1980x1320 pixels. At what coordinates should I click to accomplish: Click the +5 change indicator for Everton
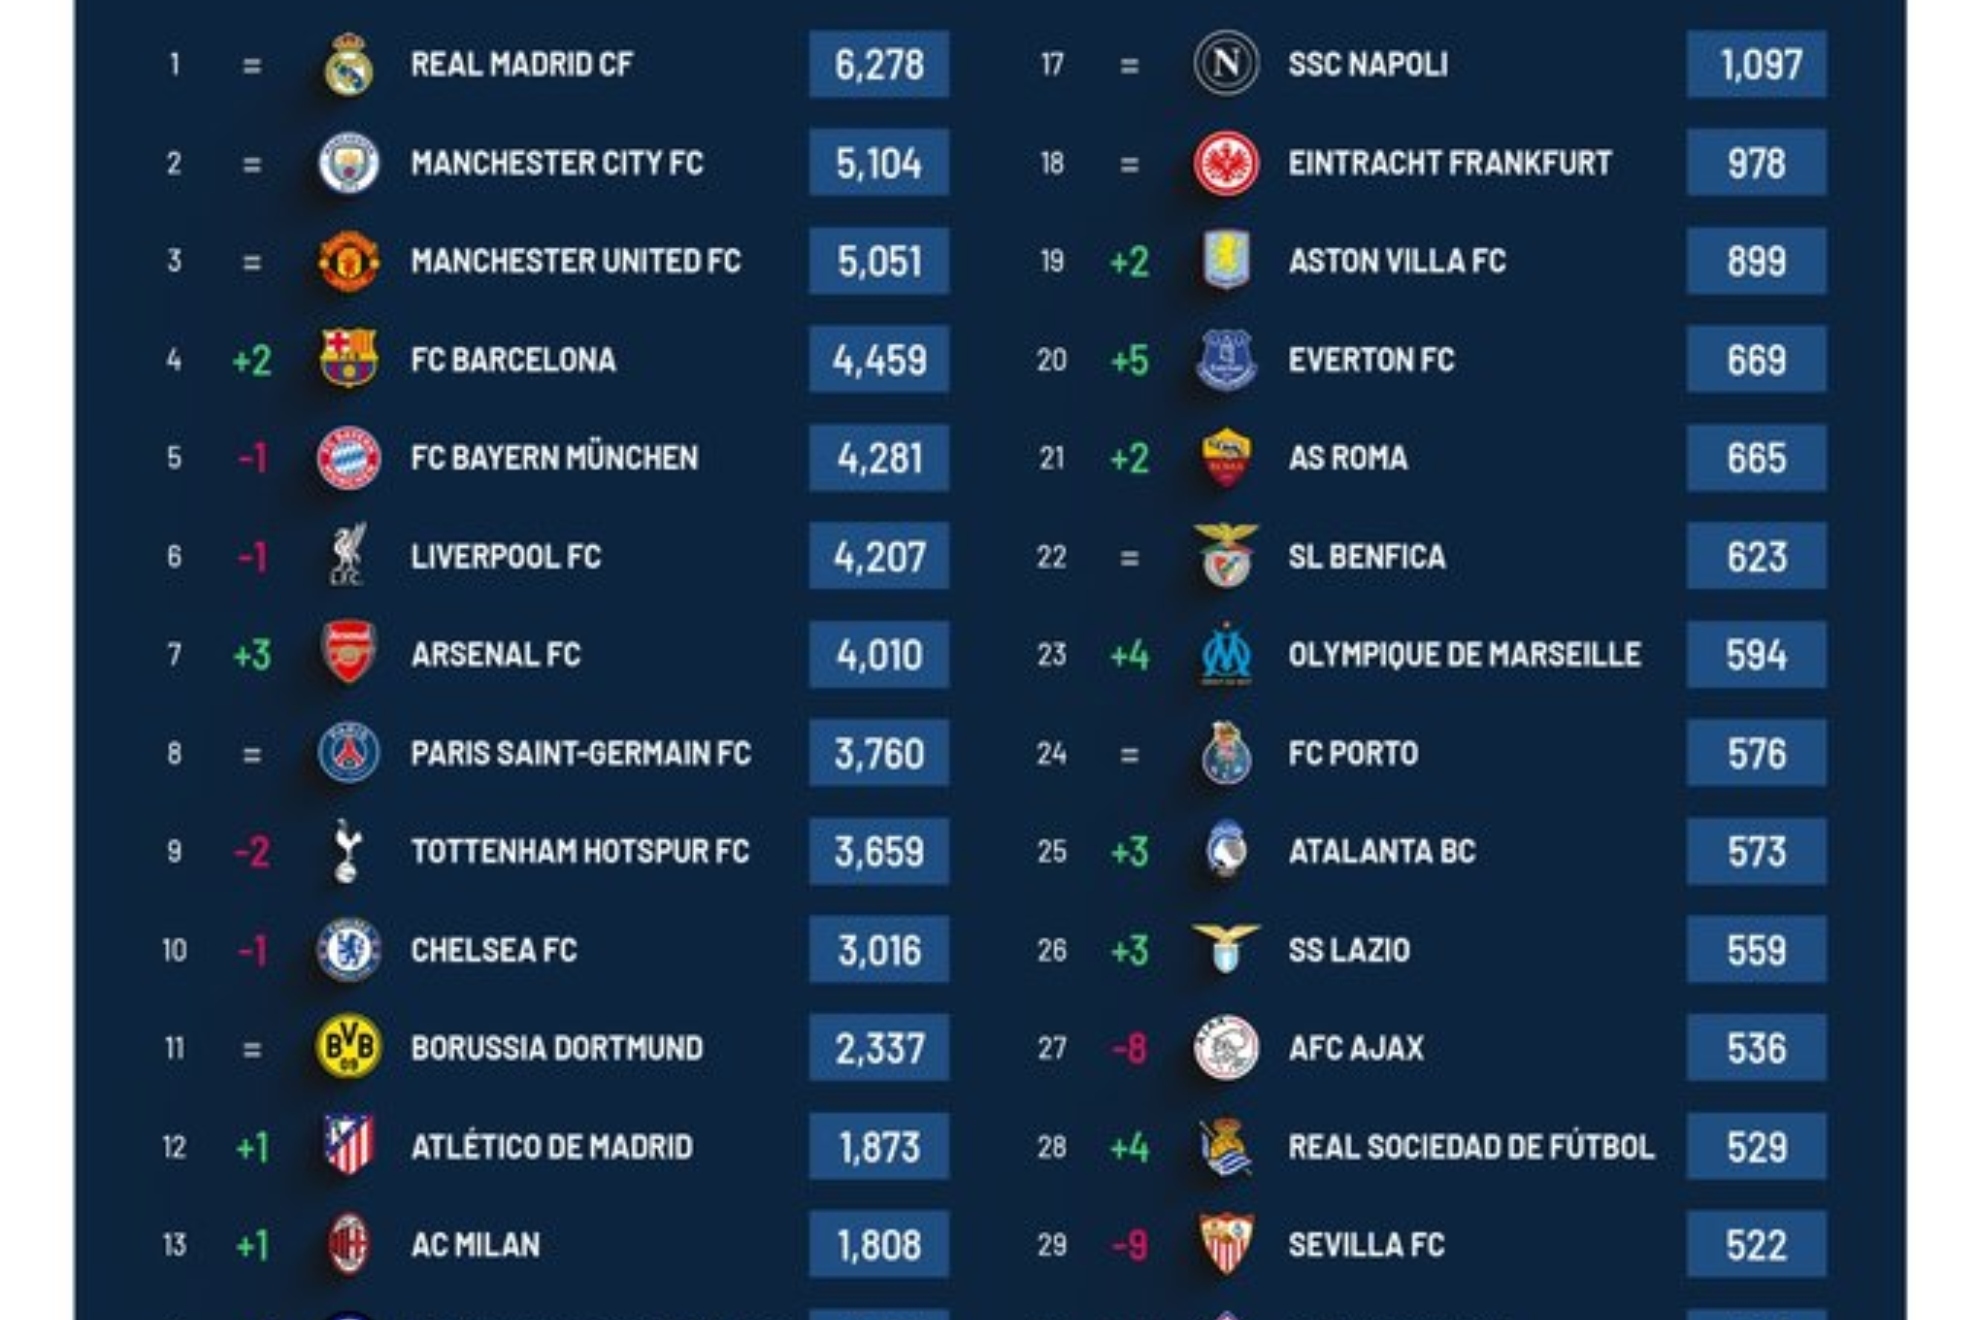pos(1130,360)
